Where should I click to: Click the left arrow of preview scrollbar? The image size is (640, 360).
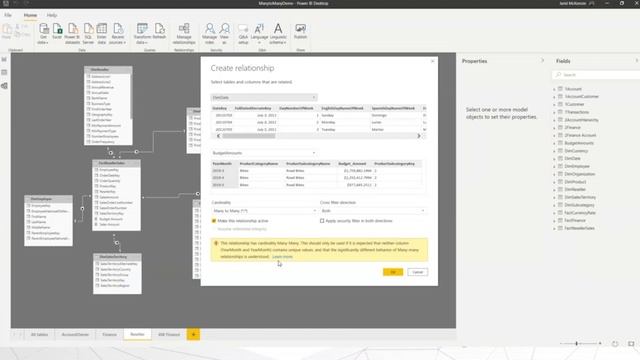coord(218,136)
